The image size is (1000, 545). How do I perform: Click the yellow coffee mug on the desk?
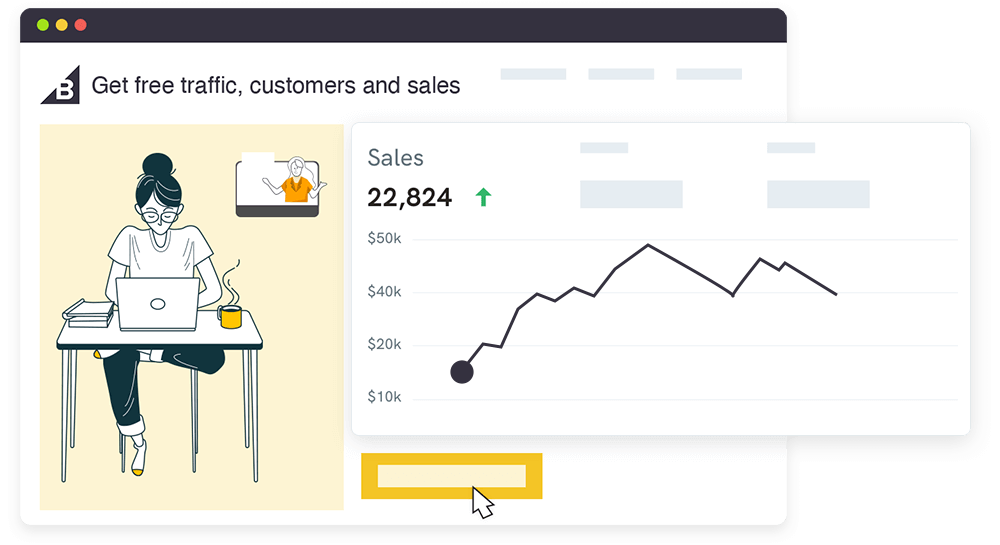tap(230, 316)
